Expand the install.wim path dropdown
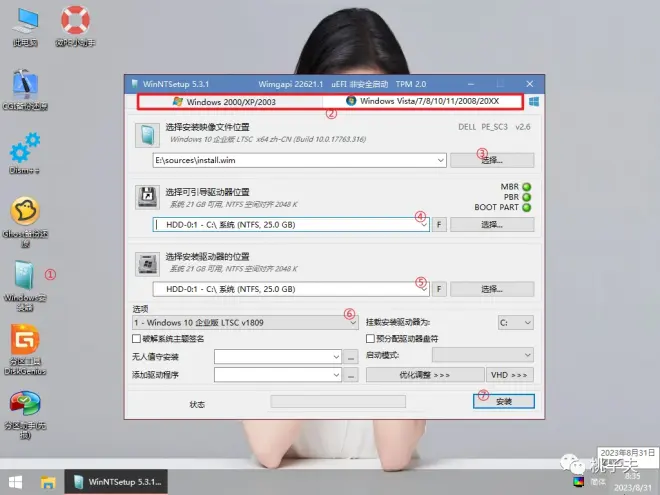Image resolution: width=660 pixels, height=495 pixels. [440, 160]
